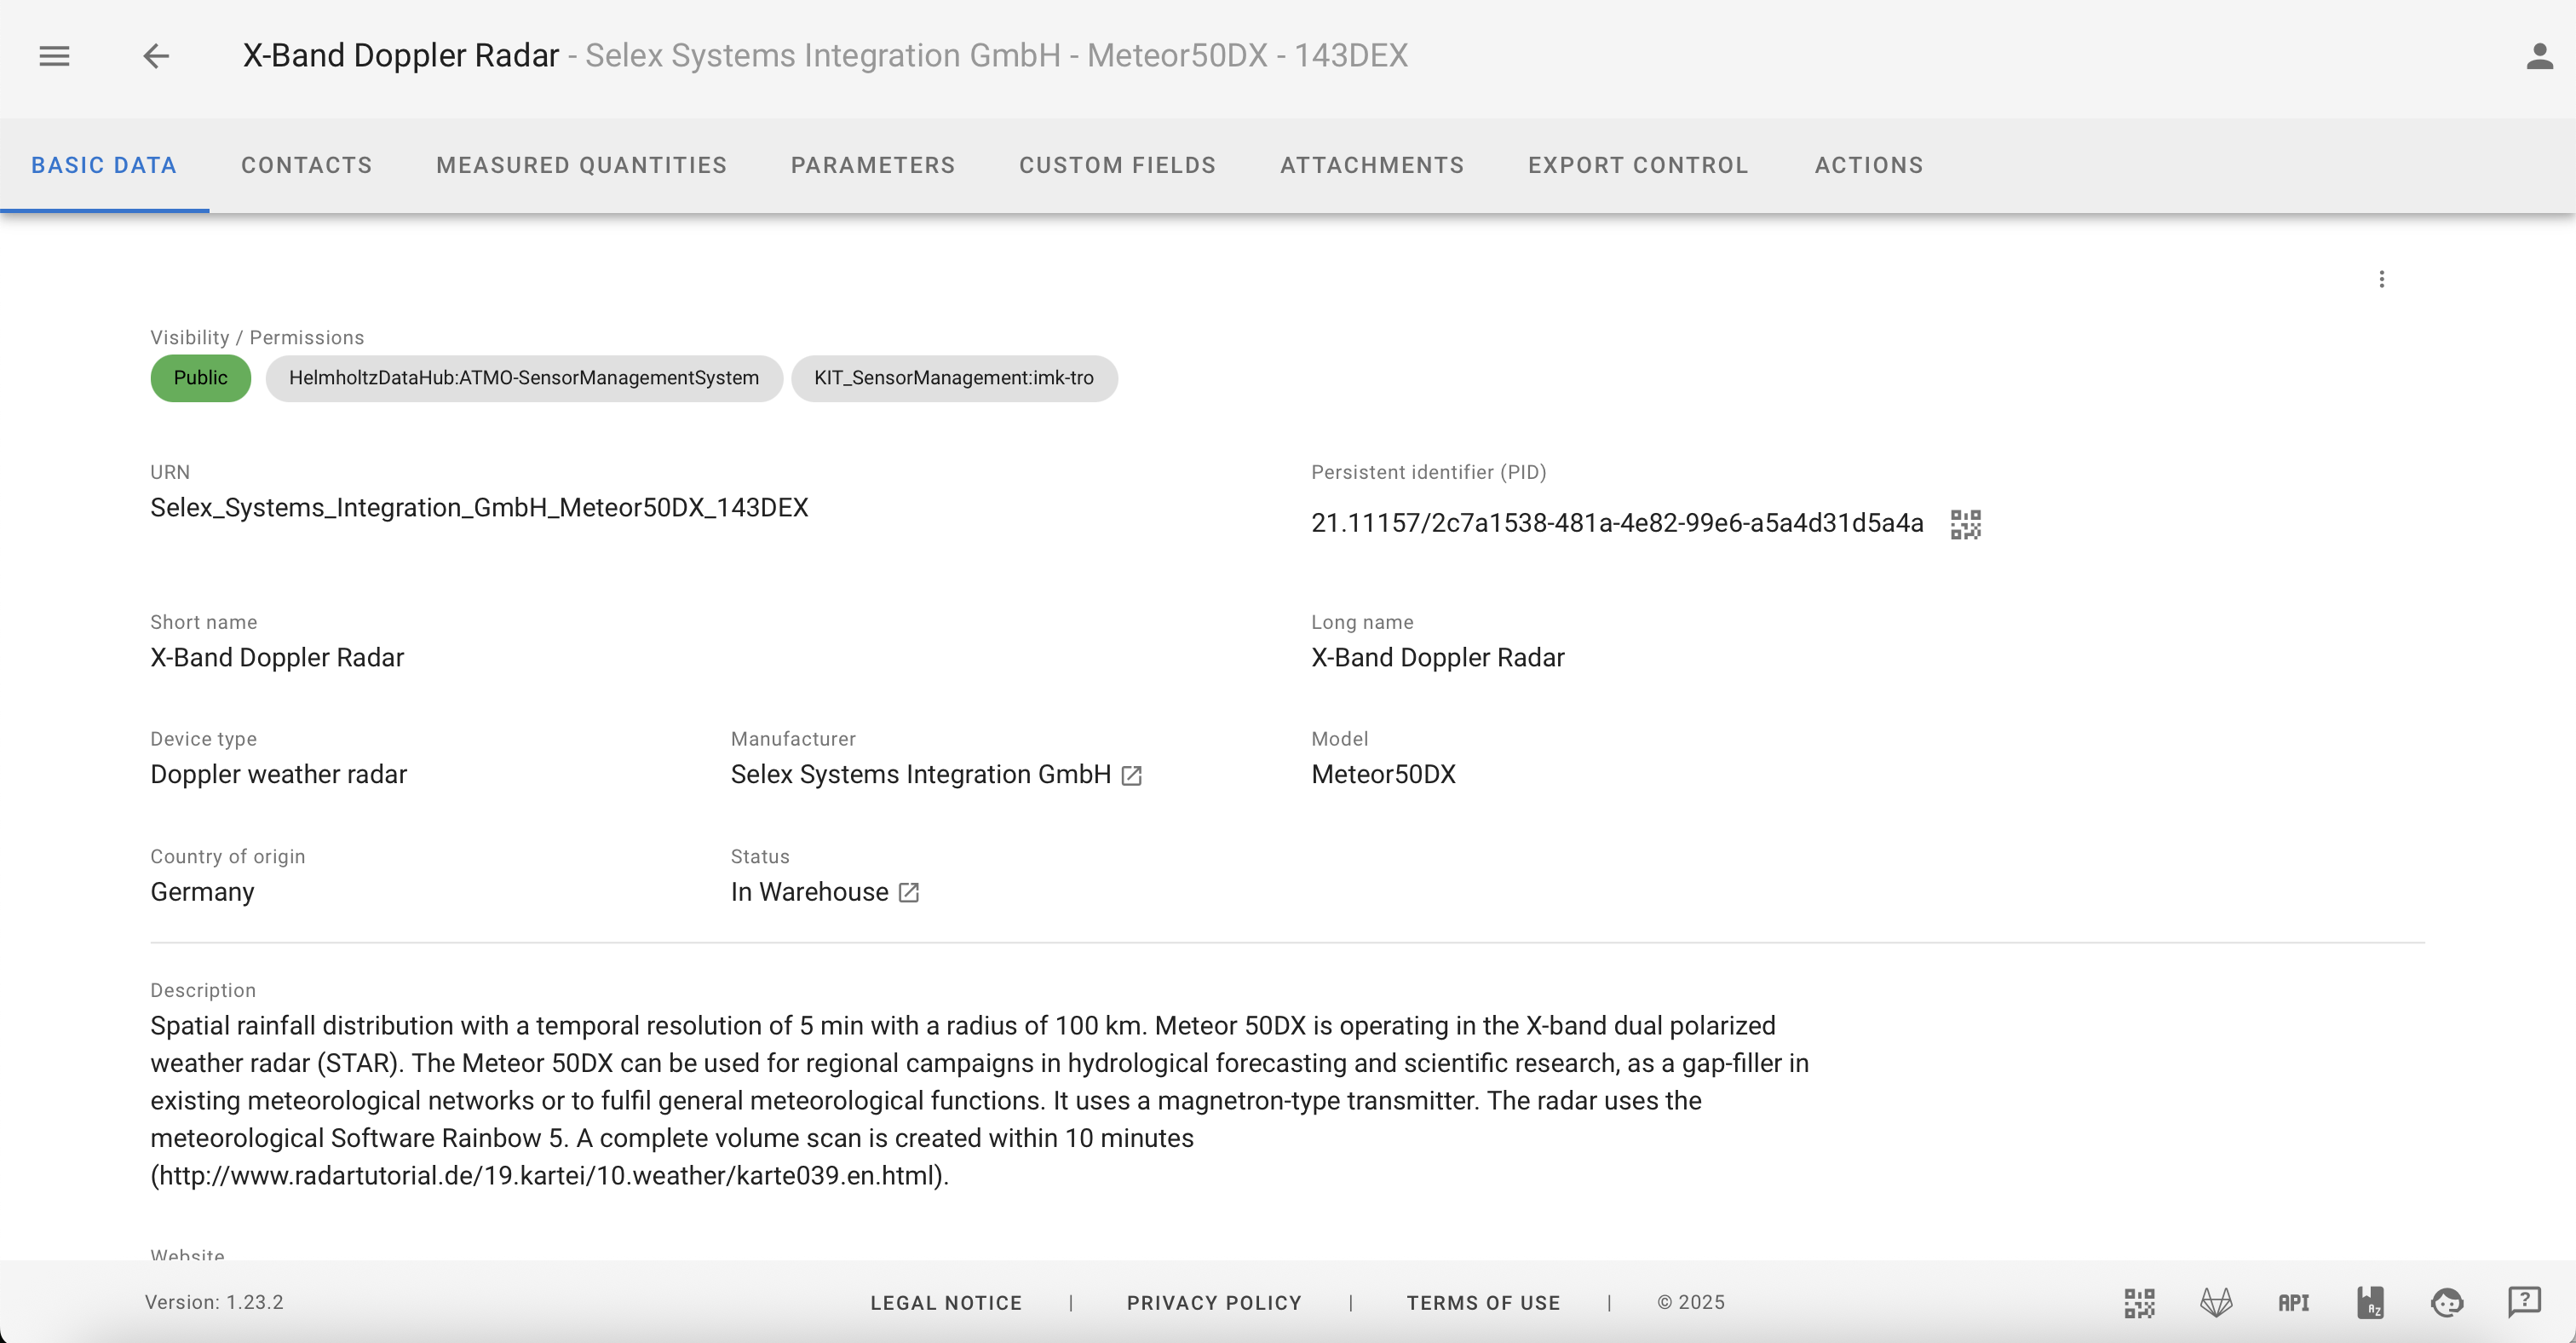This screenshot has height=1343, width=2576.
Task: Open the A-Z glossary book icon
Action: pos(2370,1302)
